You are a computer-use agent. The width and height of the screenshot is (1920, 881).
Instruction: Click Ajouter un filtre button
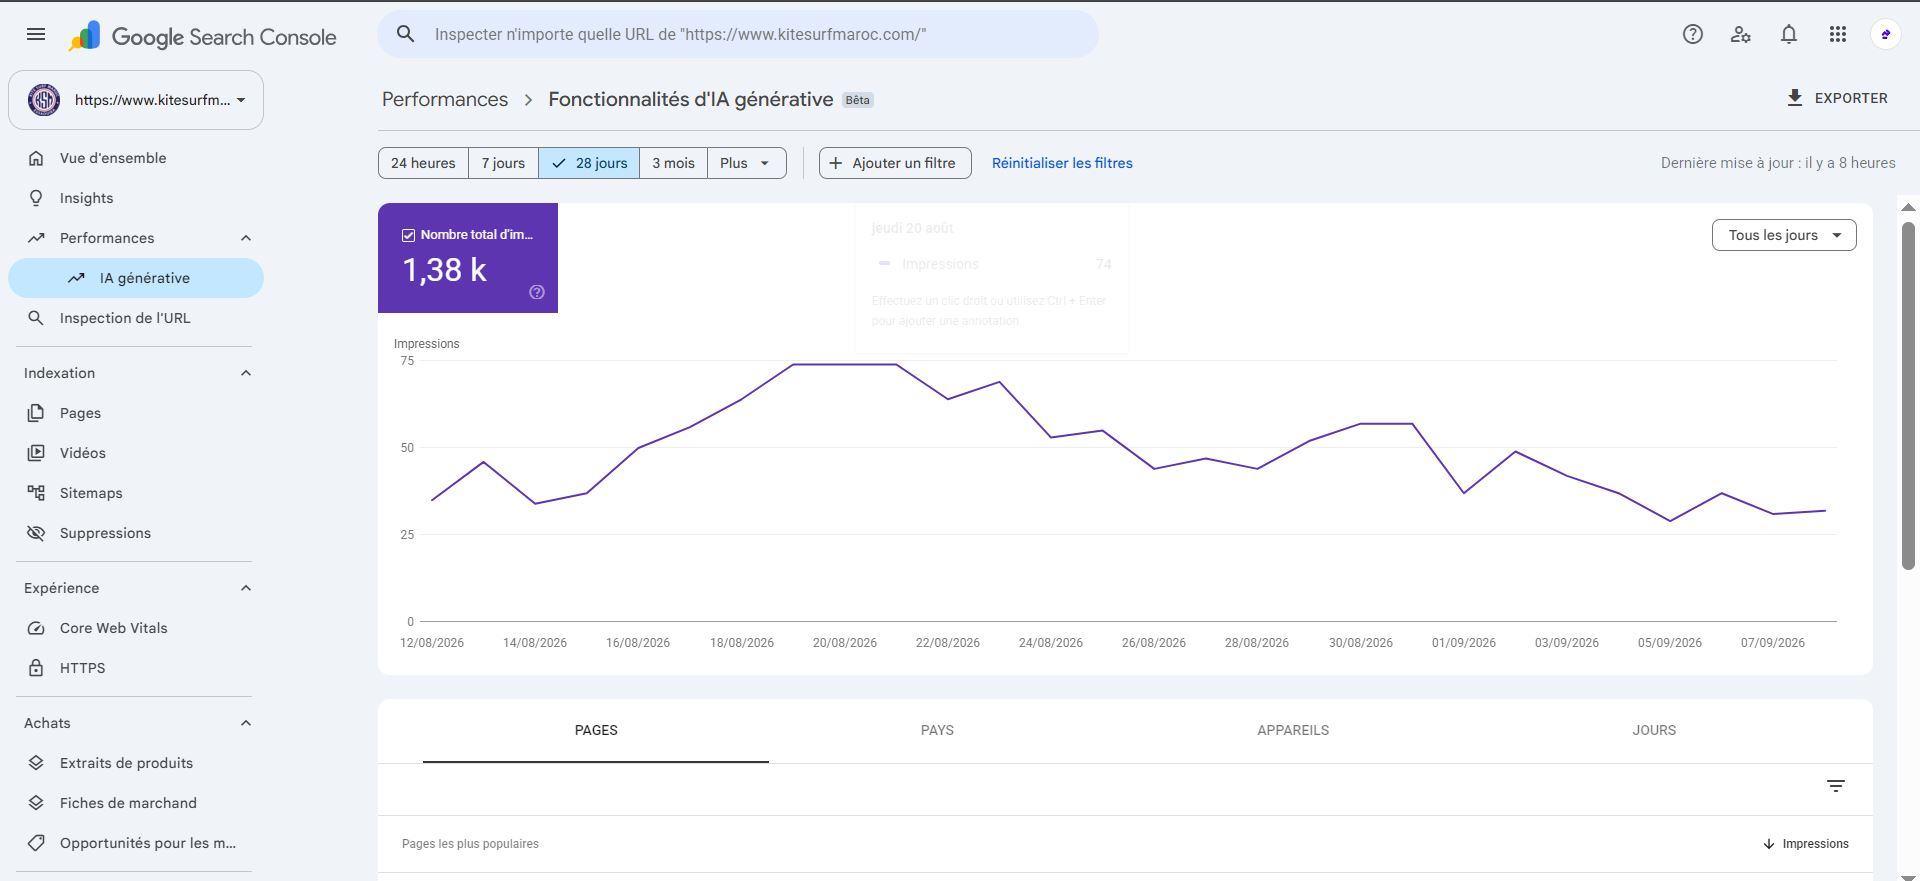[x=895, y=163]
